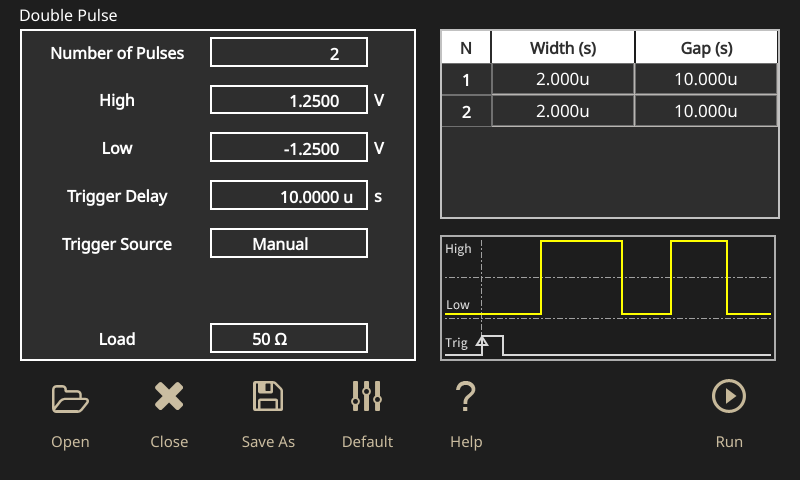800x480 pixels.
Task: Select pulse 2 Width cell
Action: [563, 112]
